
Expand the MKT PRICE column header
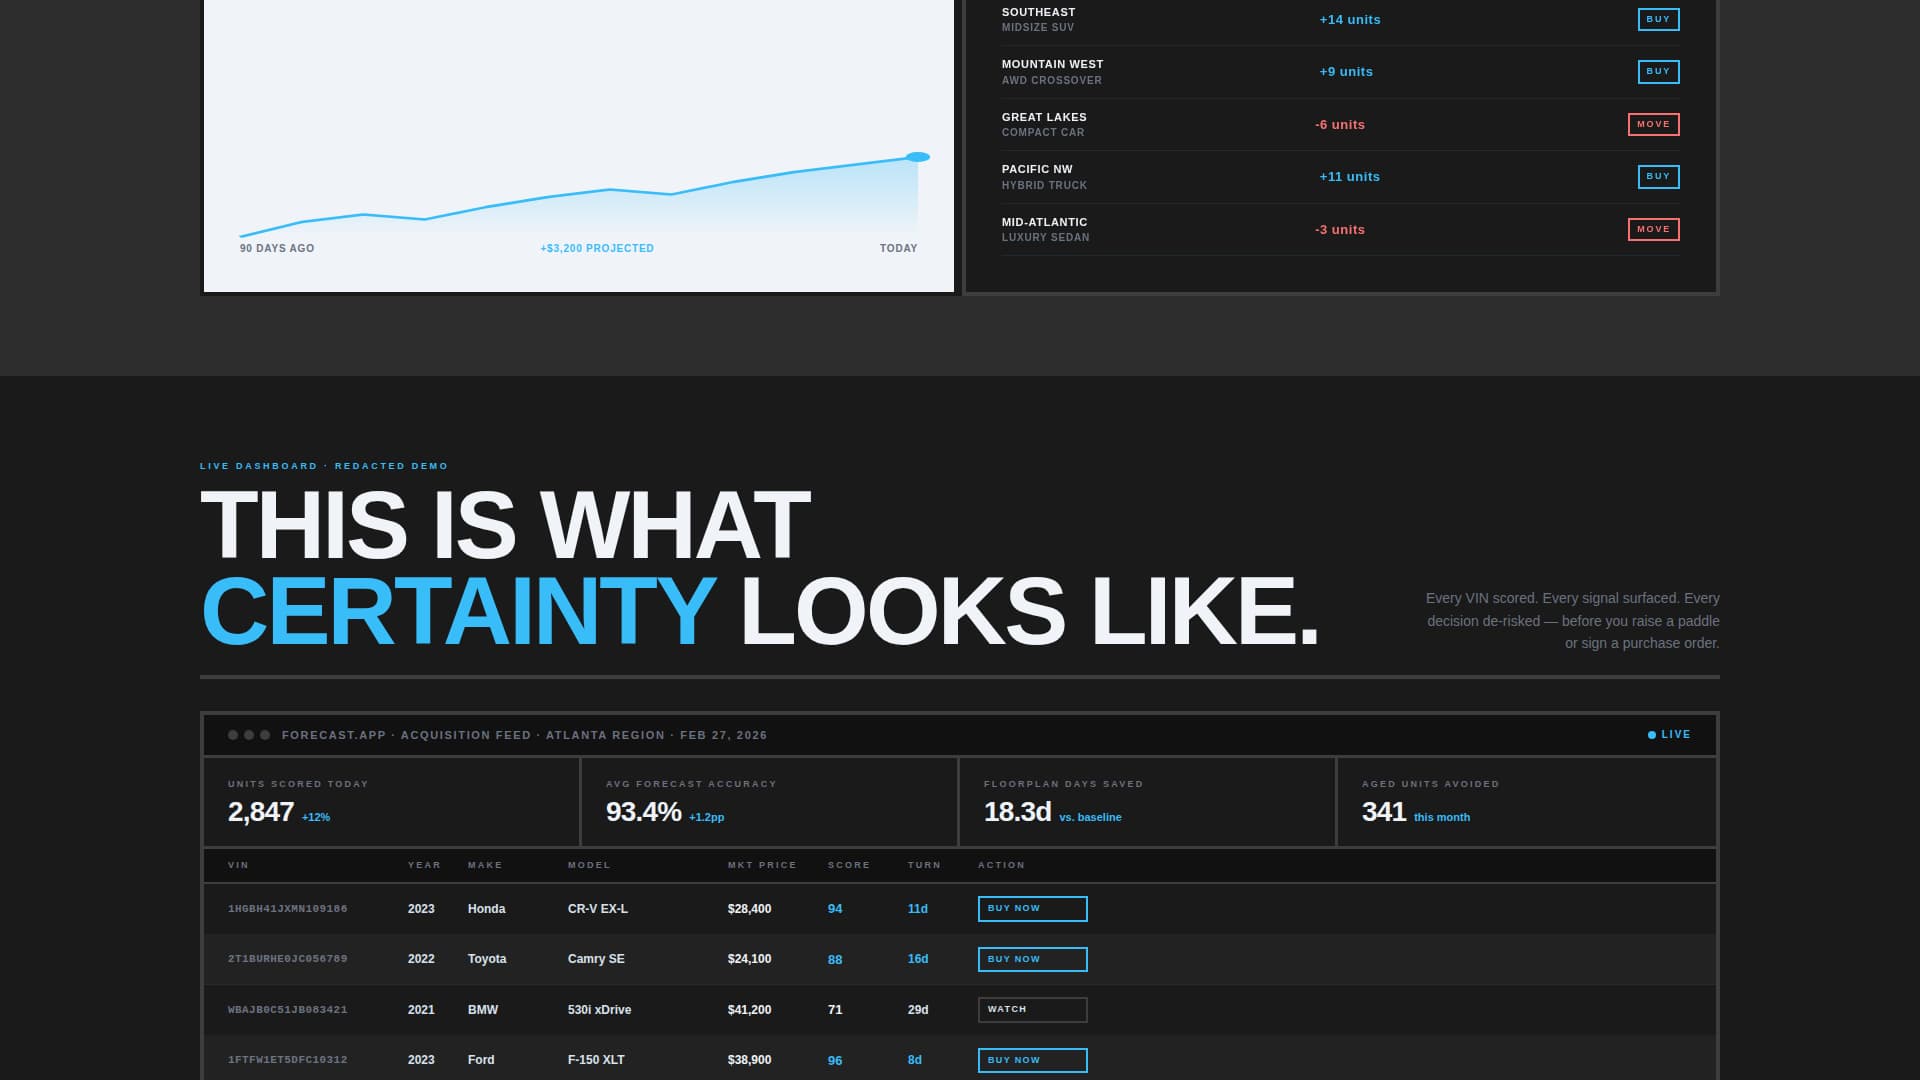click(760, 864)
